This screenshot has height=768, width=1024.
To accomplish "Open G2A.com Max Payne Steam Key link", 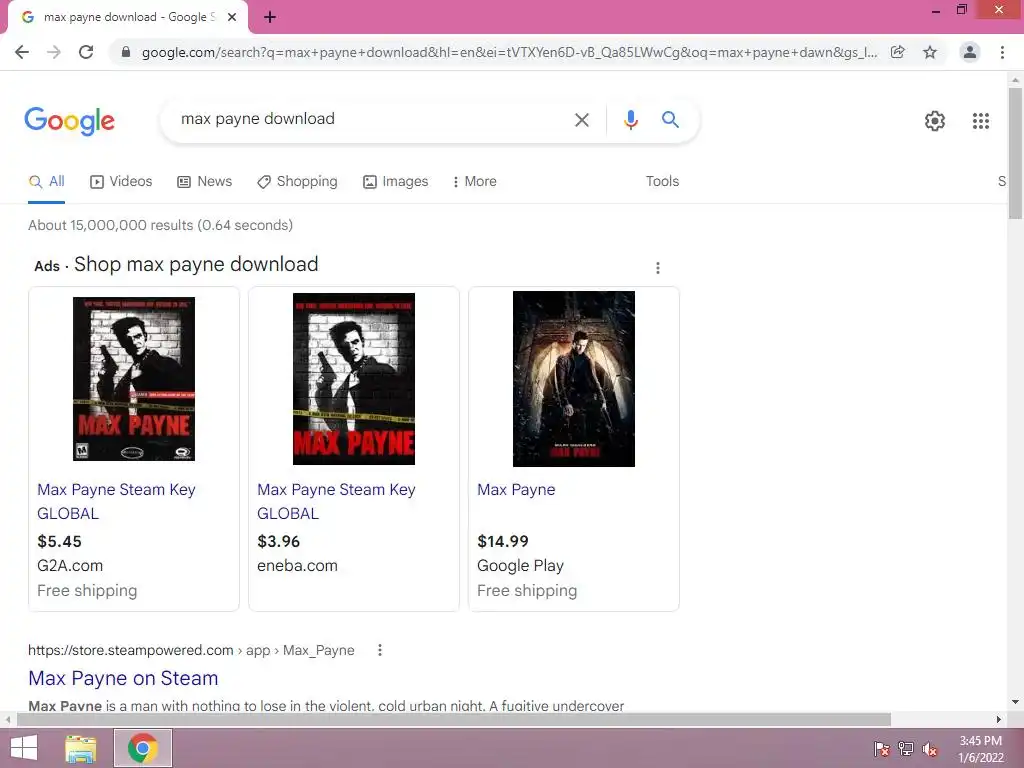I will 116,502.
